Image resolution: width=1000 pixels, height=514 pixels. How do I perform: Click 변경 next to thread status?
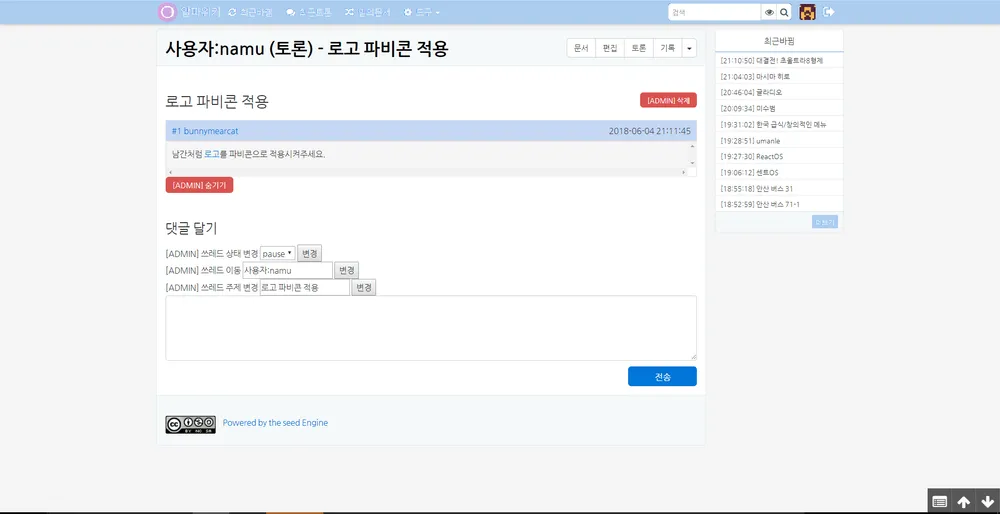coord(309,253)
